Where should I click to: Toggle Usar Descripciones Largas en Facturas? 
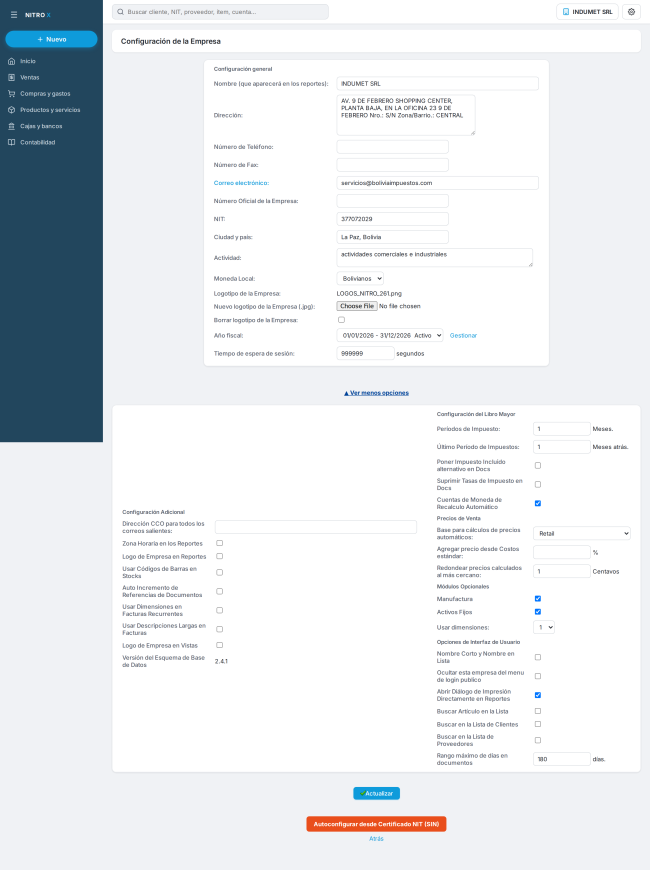coord(220,629)
